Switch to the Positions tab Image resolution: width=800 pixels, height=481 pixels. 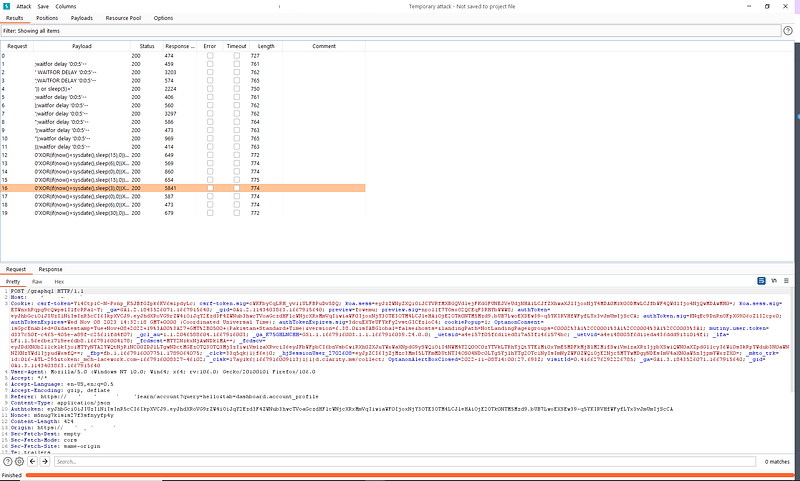point(47,18)
